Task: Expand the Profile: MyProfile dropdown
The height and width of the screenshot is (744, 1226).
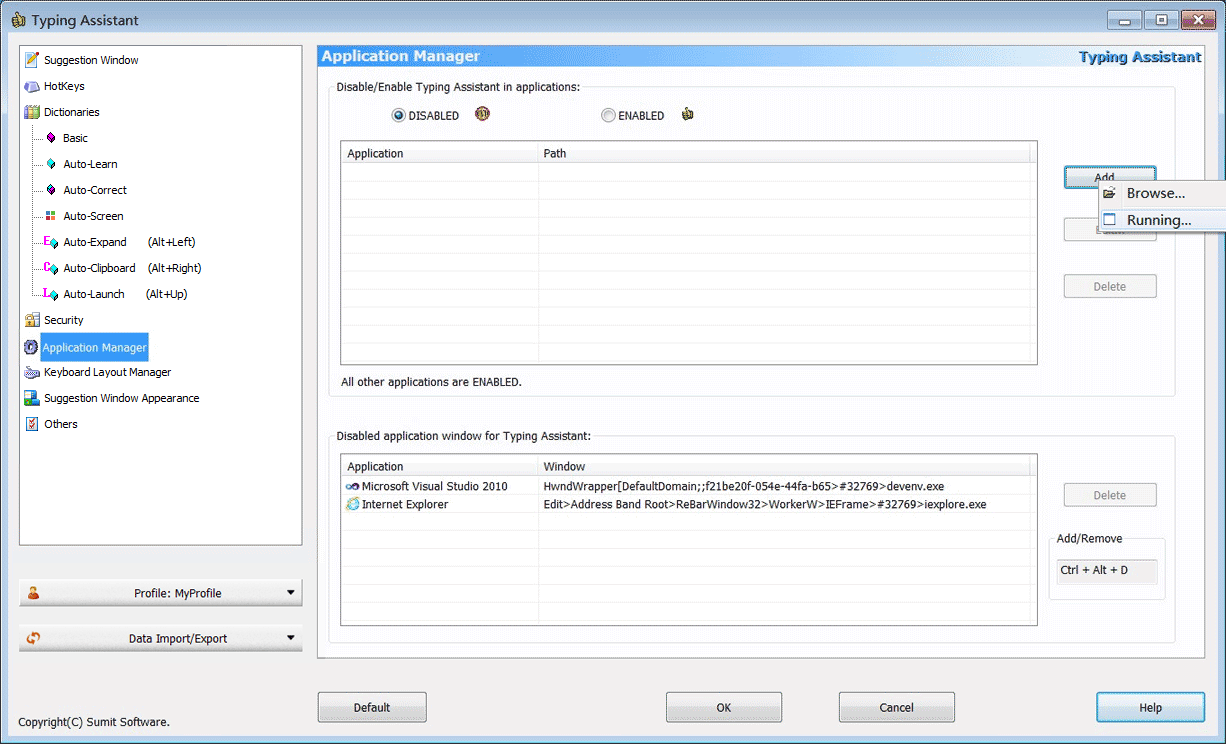Action: point(160,592)
